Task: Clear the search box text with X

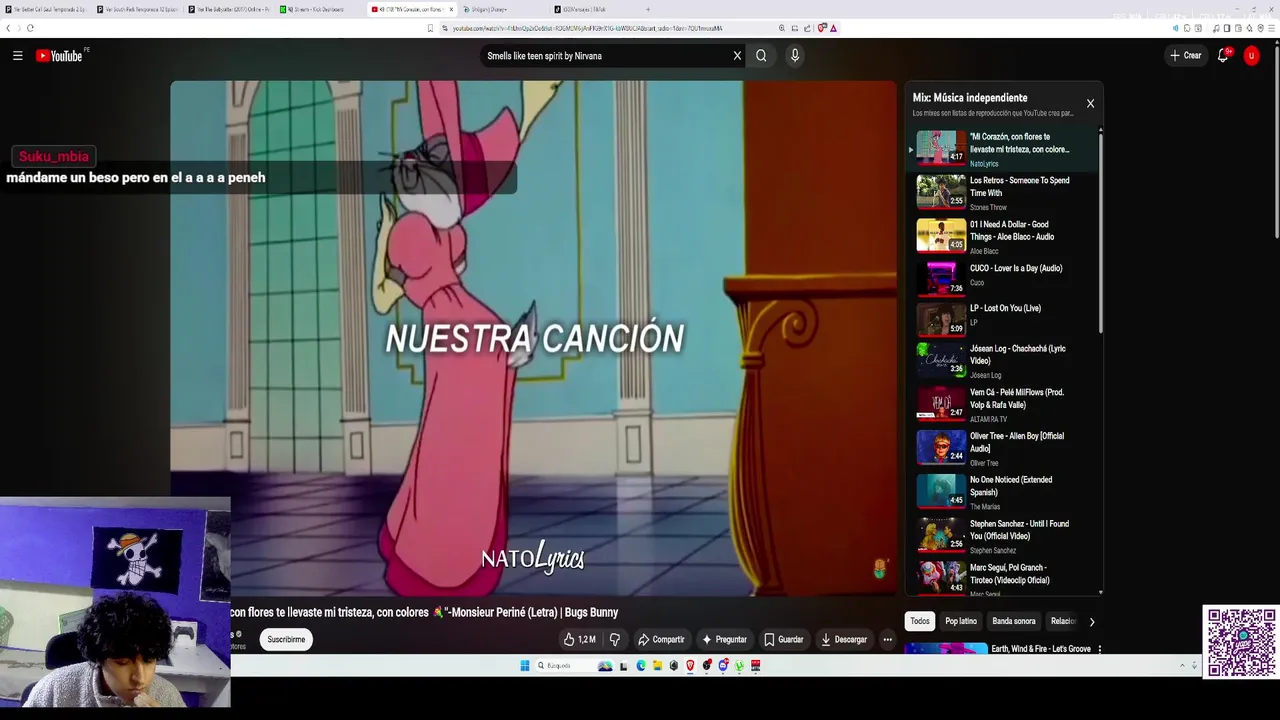Action: tap(737, 56)
